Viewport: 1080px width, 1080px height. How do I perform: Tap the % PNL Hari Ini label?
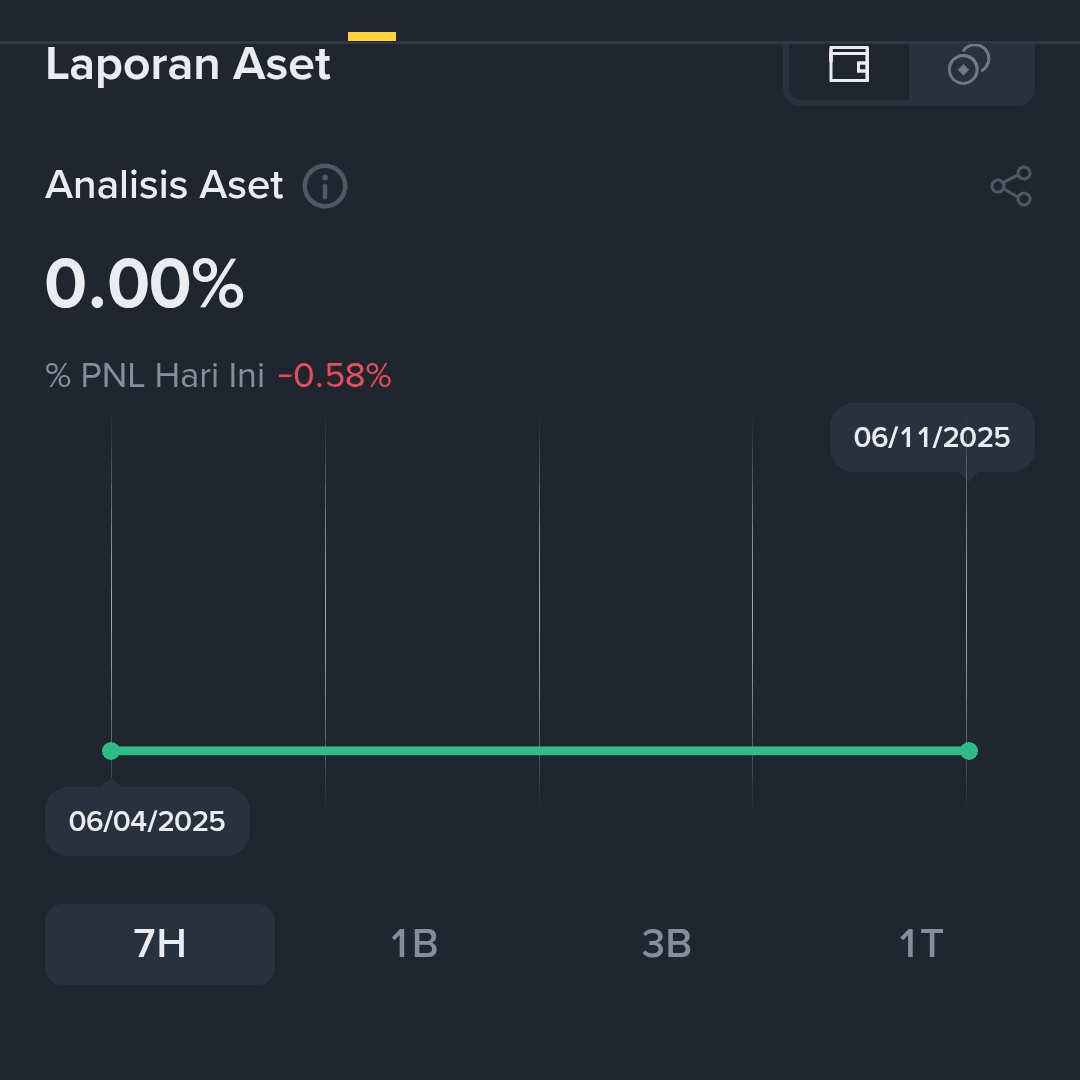155,376
